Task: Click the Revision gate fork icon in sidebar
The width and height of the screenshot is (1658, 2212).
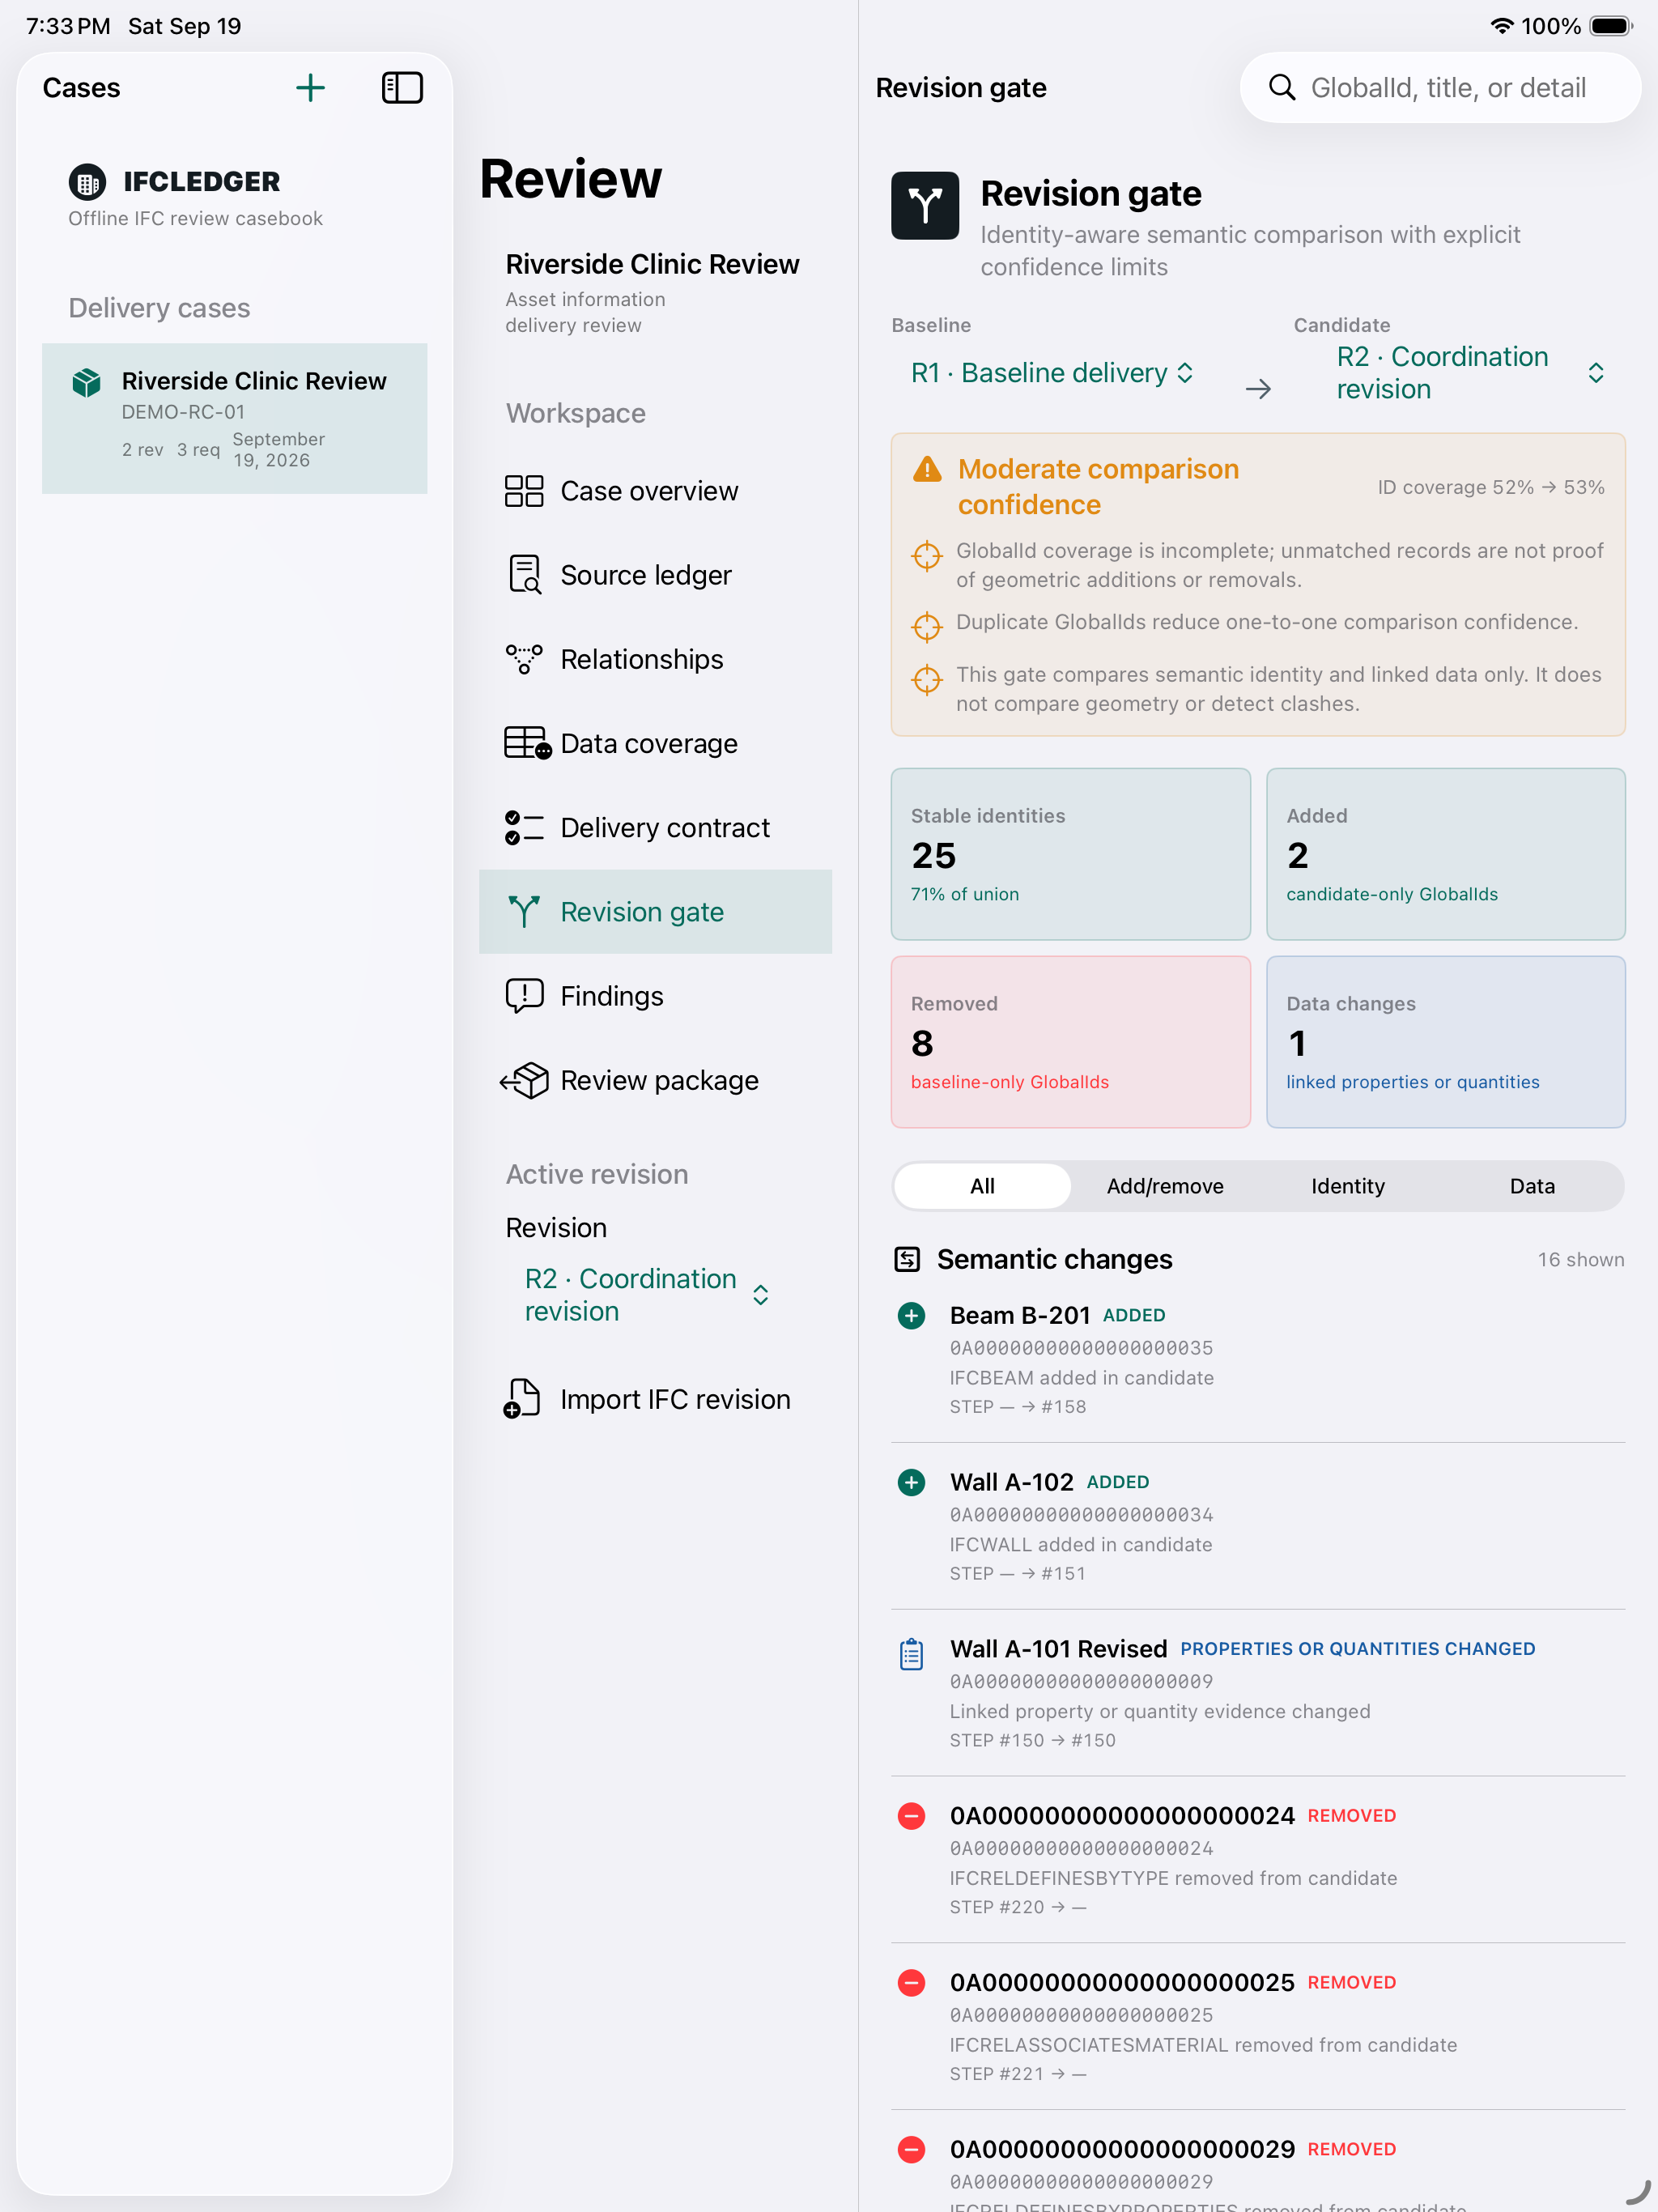Action: point(524,911)
